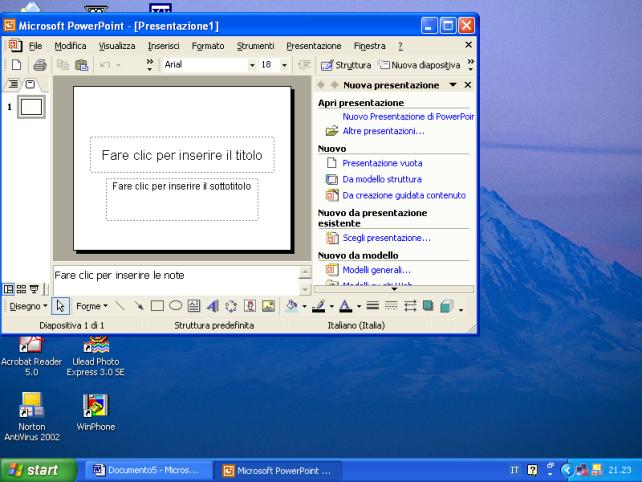Screen dimensions: 642x482
Task: Click the Print icon in toolbar
Action: point(40,65)
